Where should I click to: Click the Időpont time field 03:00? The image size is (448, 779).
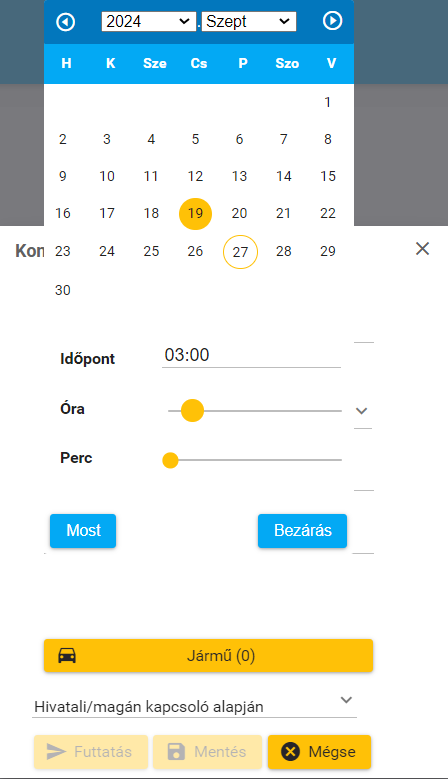(x=251, y=355)
